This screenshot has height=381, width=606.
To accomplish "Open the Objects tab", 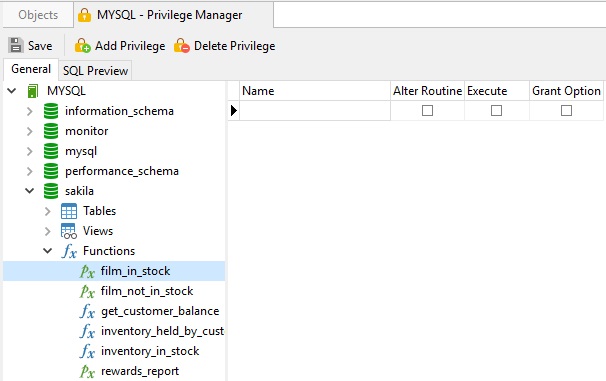I will [x=38, y=15].
